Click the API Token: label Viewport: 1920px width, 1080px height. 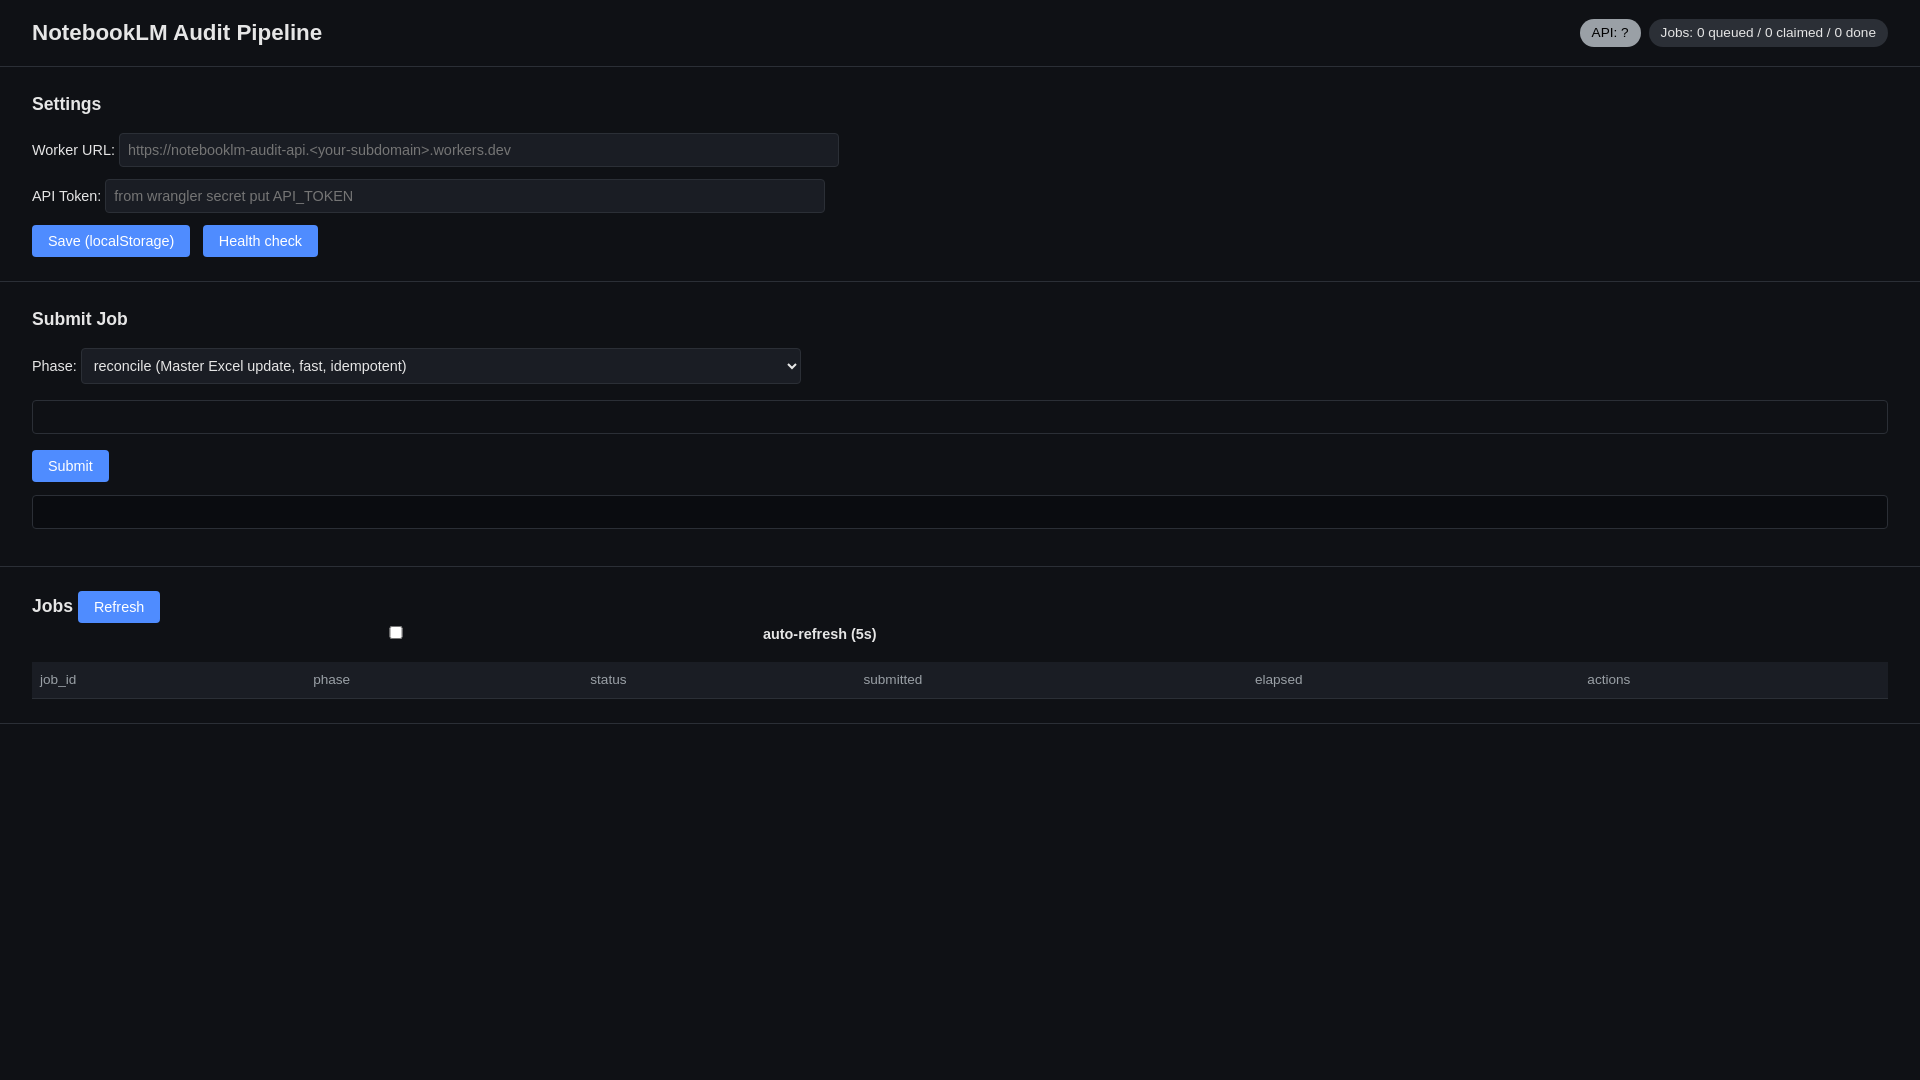coord(66,196)
